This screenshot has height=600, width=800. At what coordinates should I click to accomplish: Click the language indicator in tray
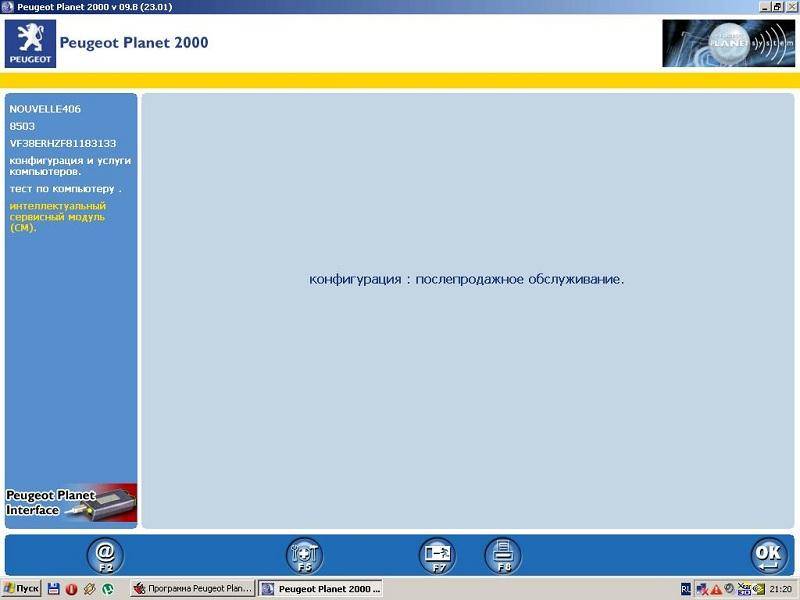click(686, 589)
